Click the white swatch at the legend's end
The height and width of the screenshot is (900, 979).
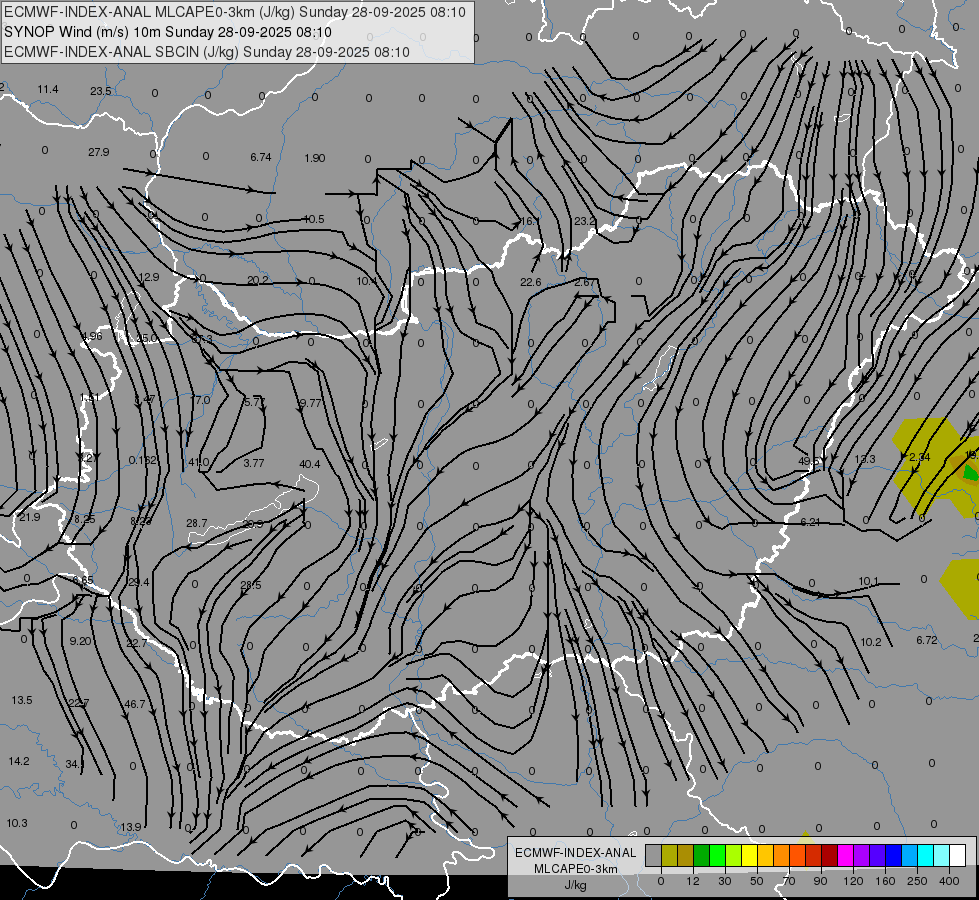pyautogui.click(x=957, y=855)
